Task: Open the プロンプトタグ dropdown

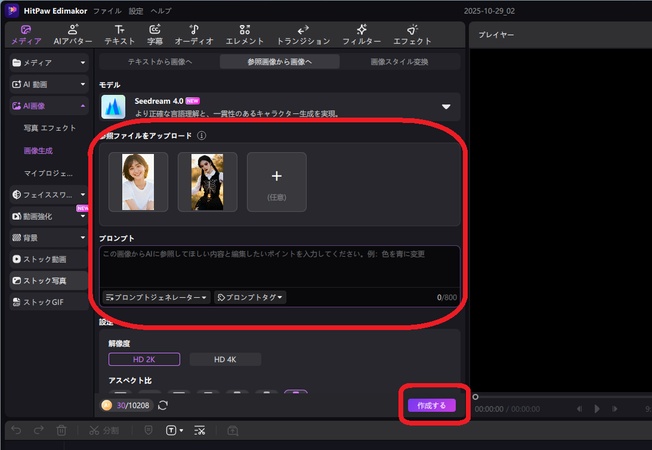Action: [x=250, y=297]
